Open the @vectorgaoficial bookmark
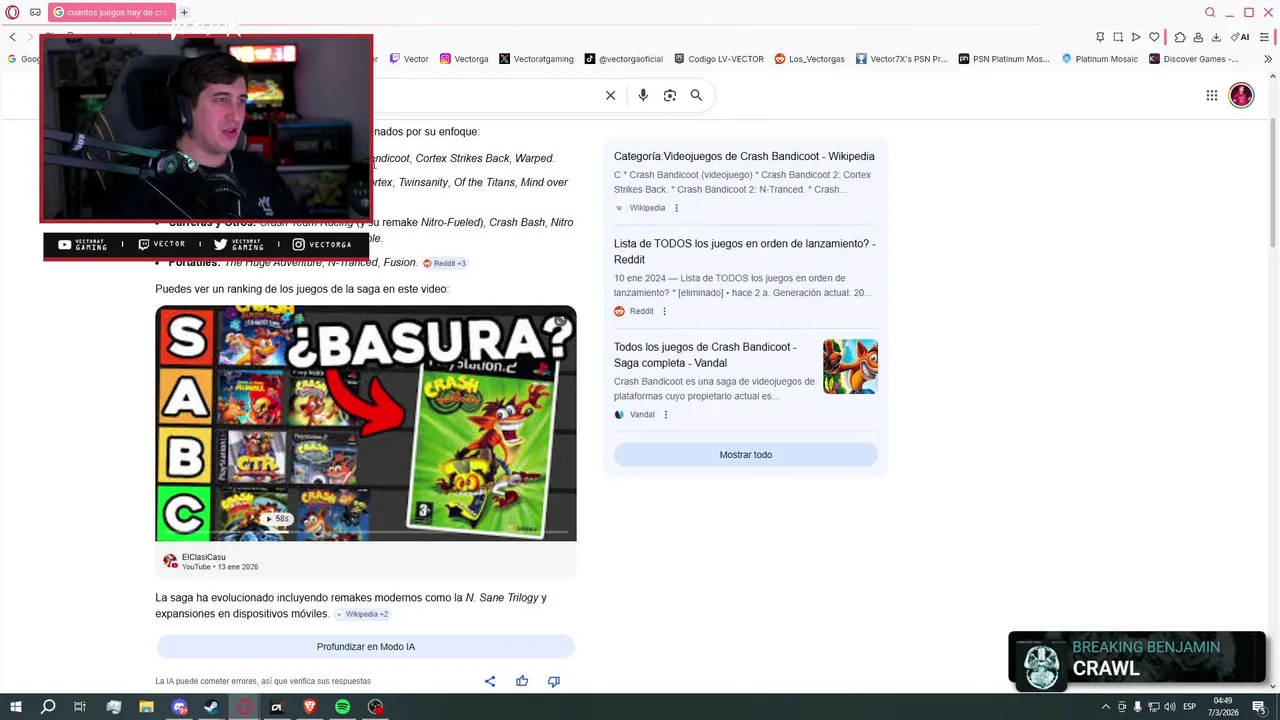 coord(624,59)
